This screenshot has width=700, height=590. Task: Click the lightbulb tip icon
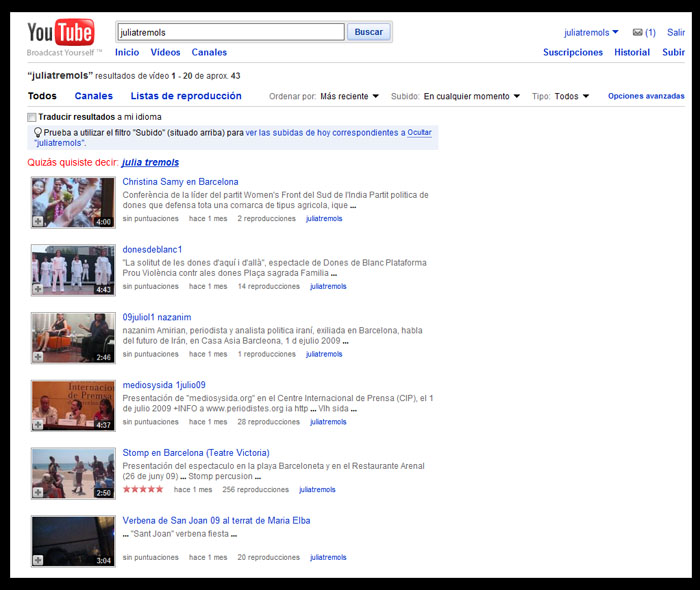[38, 133]
